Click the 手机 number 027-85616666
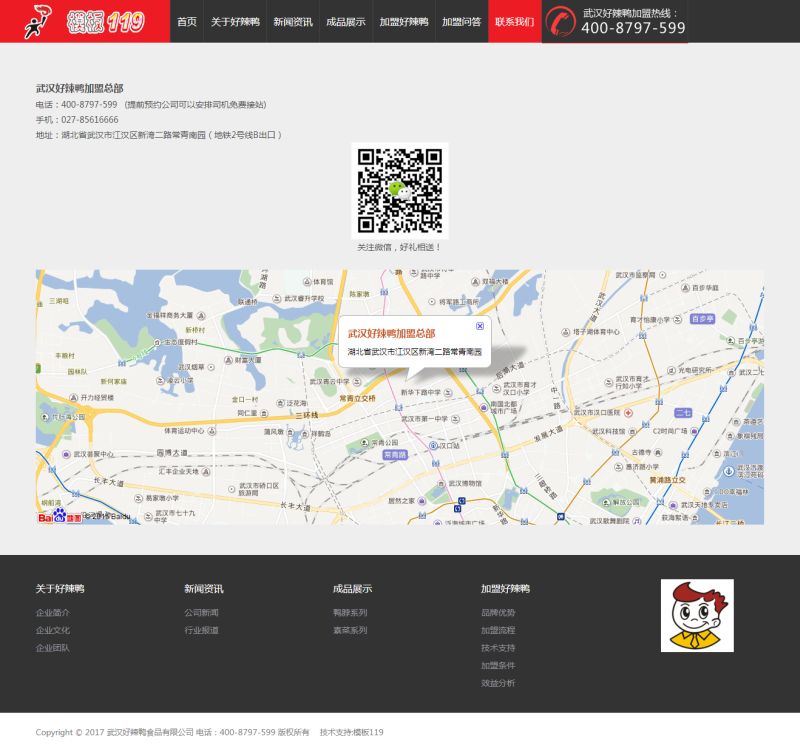800x751 pixels. click(x=90, y=119)
